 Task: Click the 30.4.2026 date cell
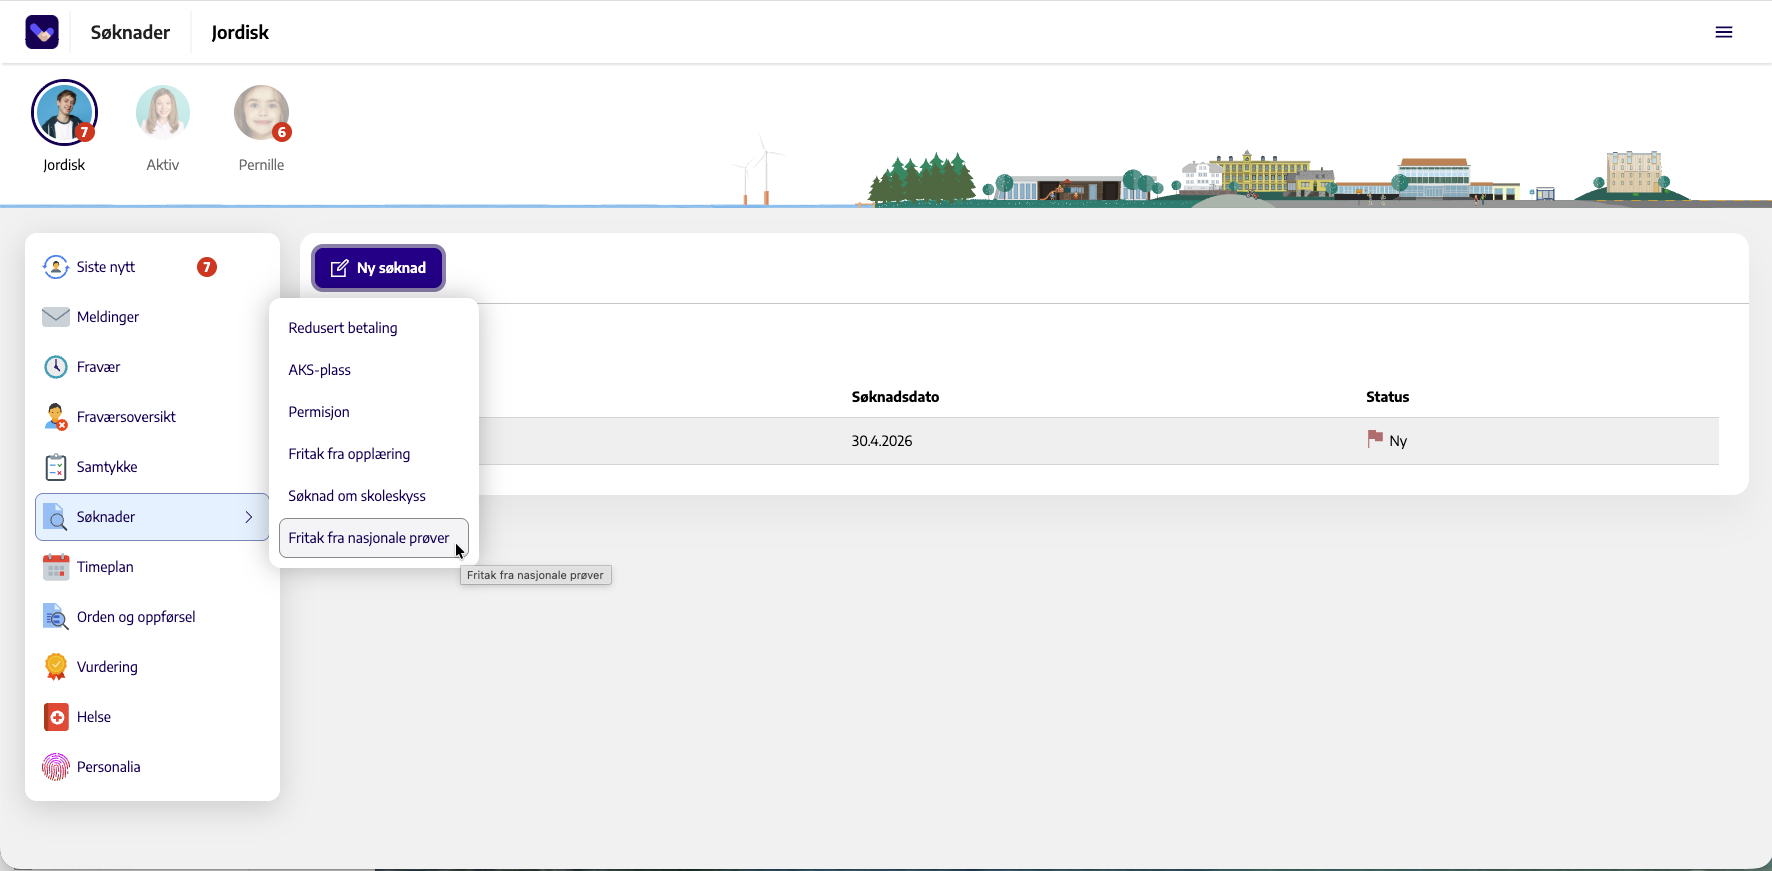pyautogui.click(x=882, y=441)
